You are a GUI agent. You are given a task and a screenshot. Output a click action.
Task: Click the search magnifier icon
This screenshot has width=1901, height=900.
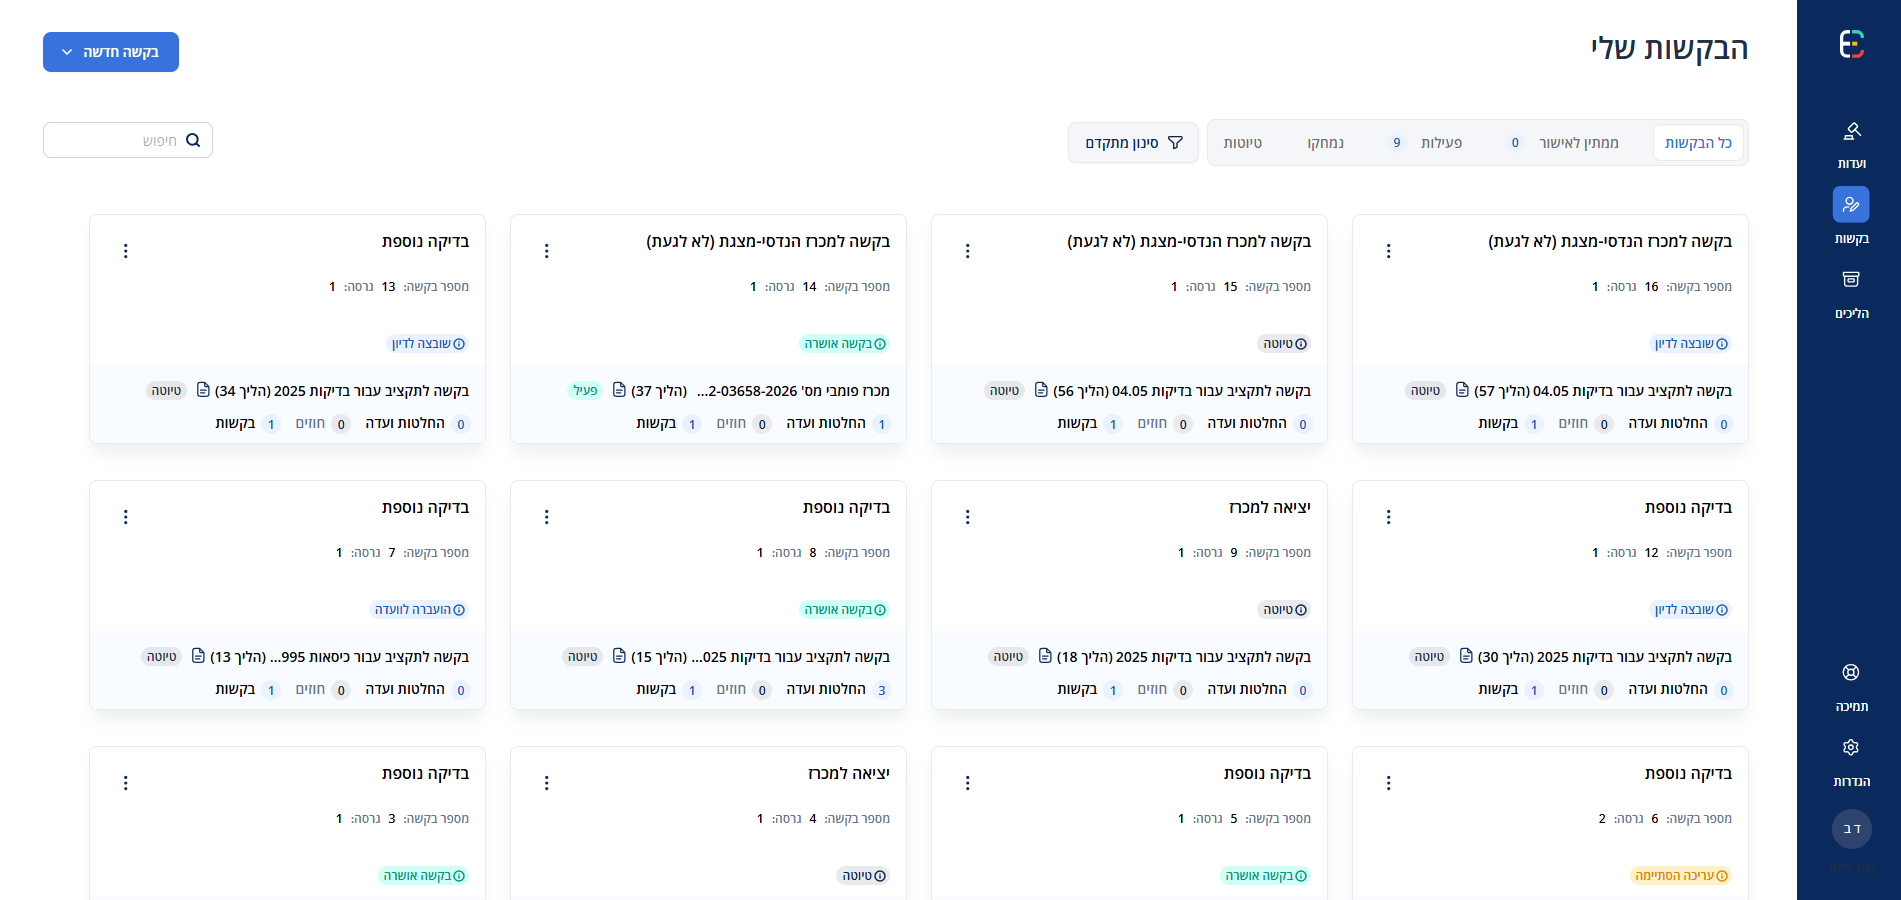pos(193,141)
